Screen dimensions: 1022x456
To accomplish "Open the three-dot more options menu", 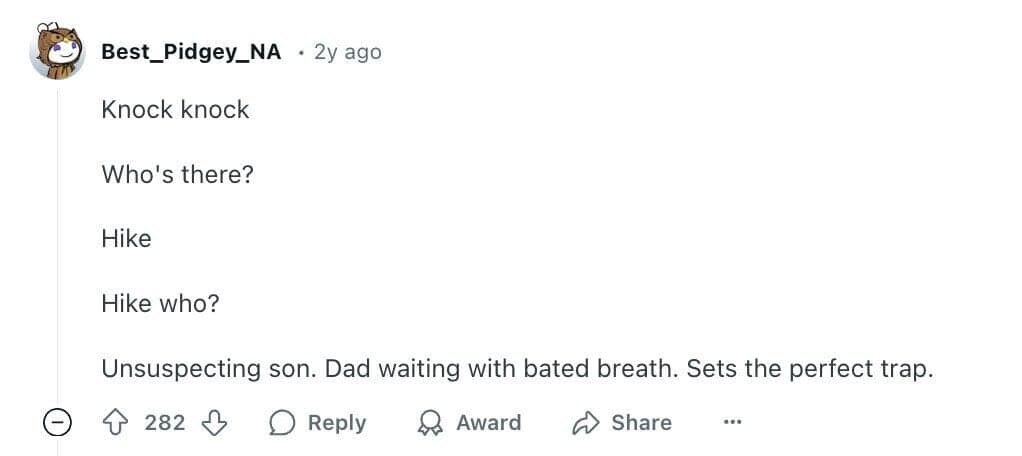I will pyautogui.click(x=732, y=423).
